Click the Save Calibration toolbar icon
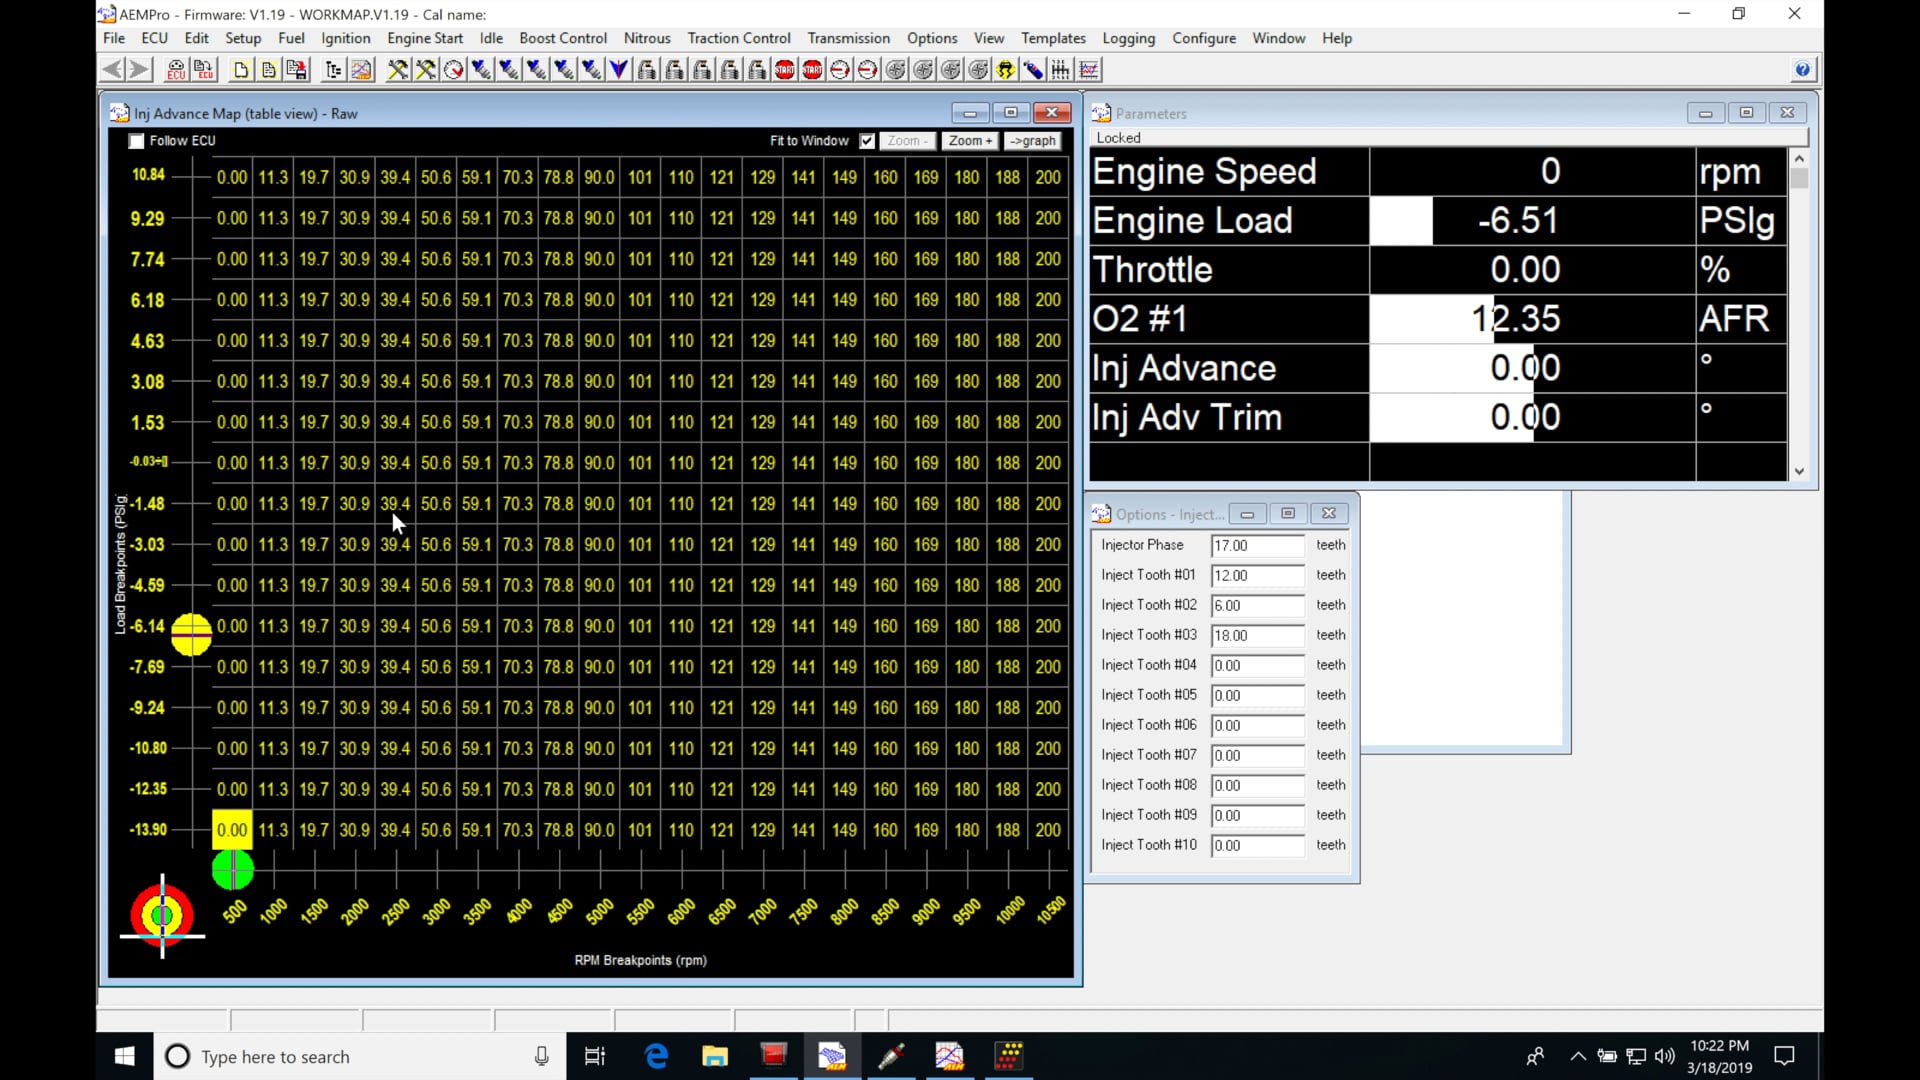 click(x=296, y=70)
